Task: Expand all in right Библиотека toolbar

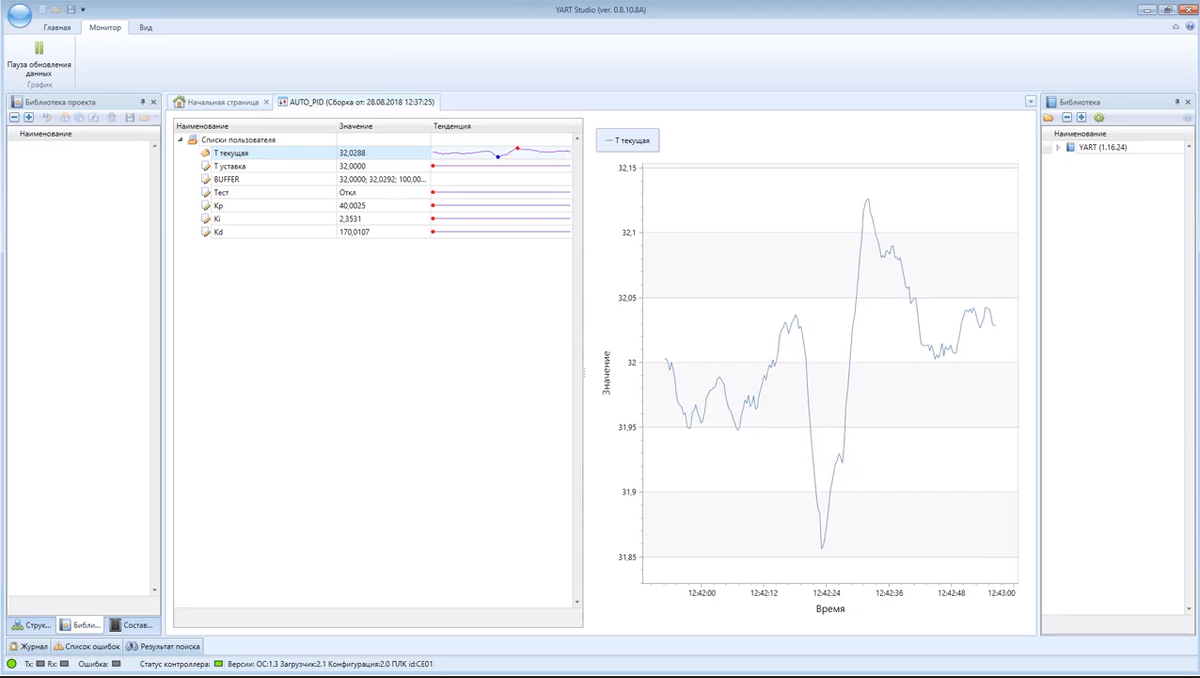Action: [1082, 118]
